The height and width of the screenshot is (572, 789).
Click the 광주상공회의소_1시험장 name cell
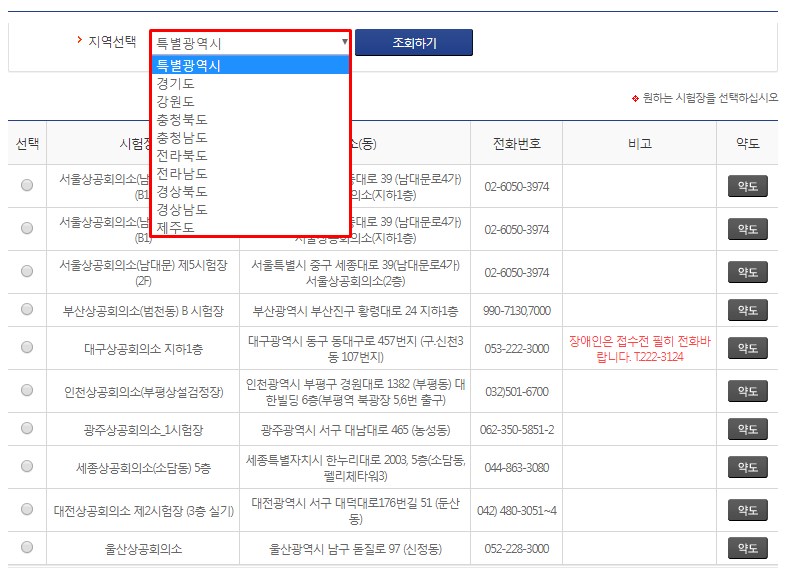click(x=143, y=430)
